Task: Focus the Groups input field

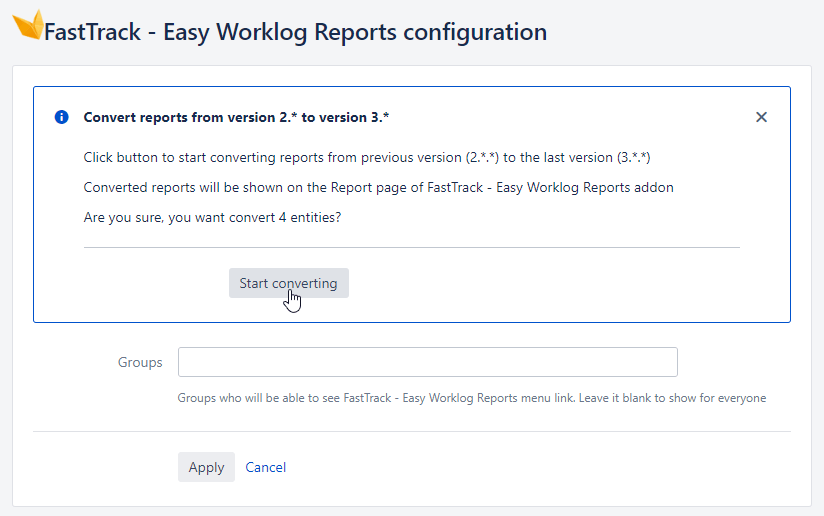Action: pyautogui.click(x=428, y=362)
